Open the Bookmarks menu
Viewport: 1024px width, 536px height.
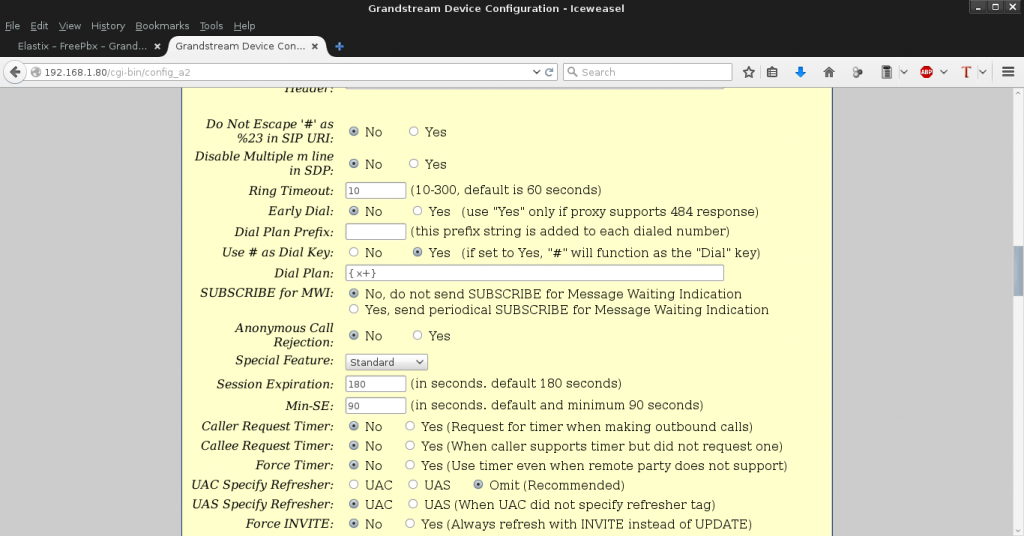tap(160, 25)
